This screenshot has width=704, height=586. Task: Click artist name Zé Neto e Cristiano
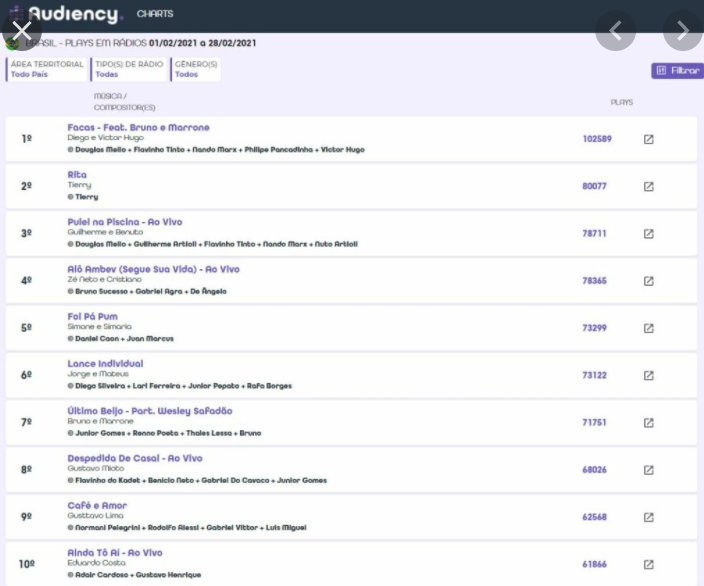pos(104,279)
